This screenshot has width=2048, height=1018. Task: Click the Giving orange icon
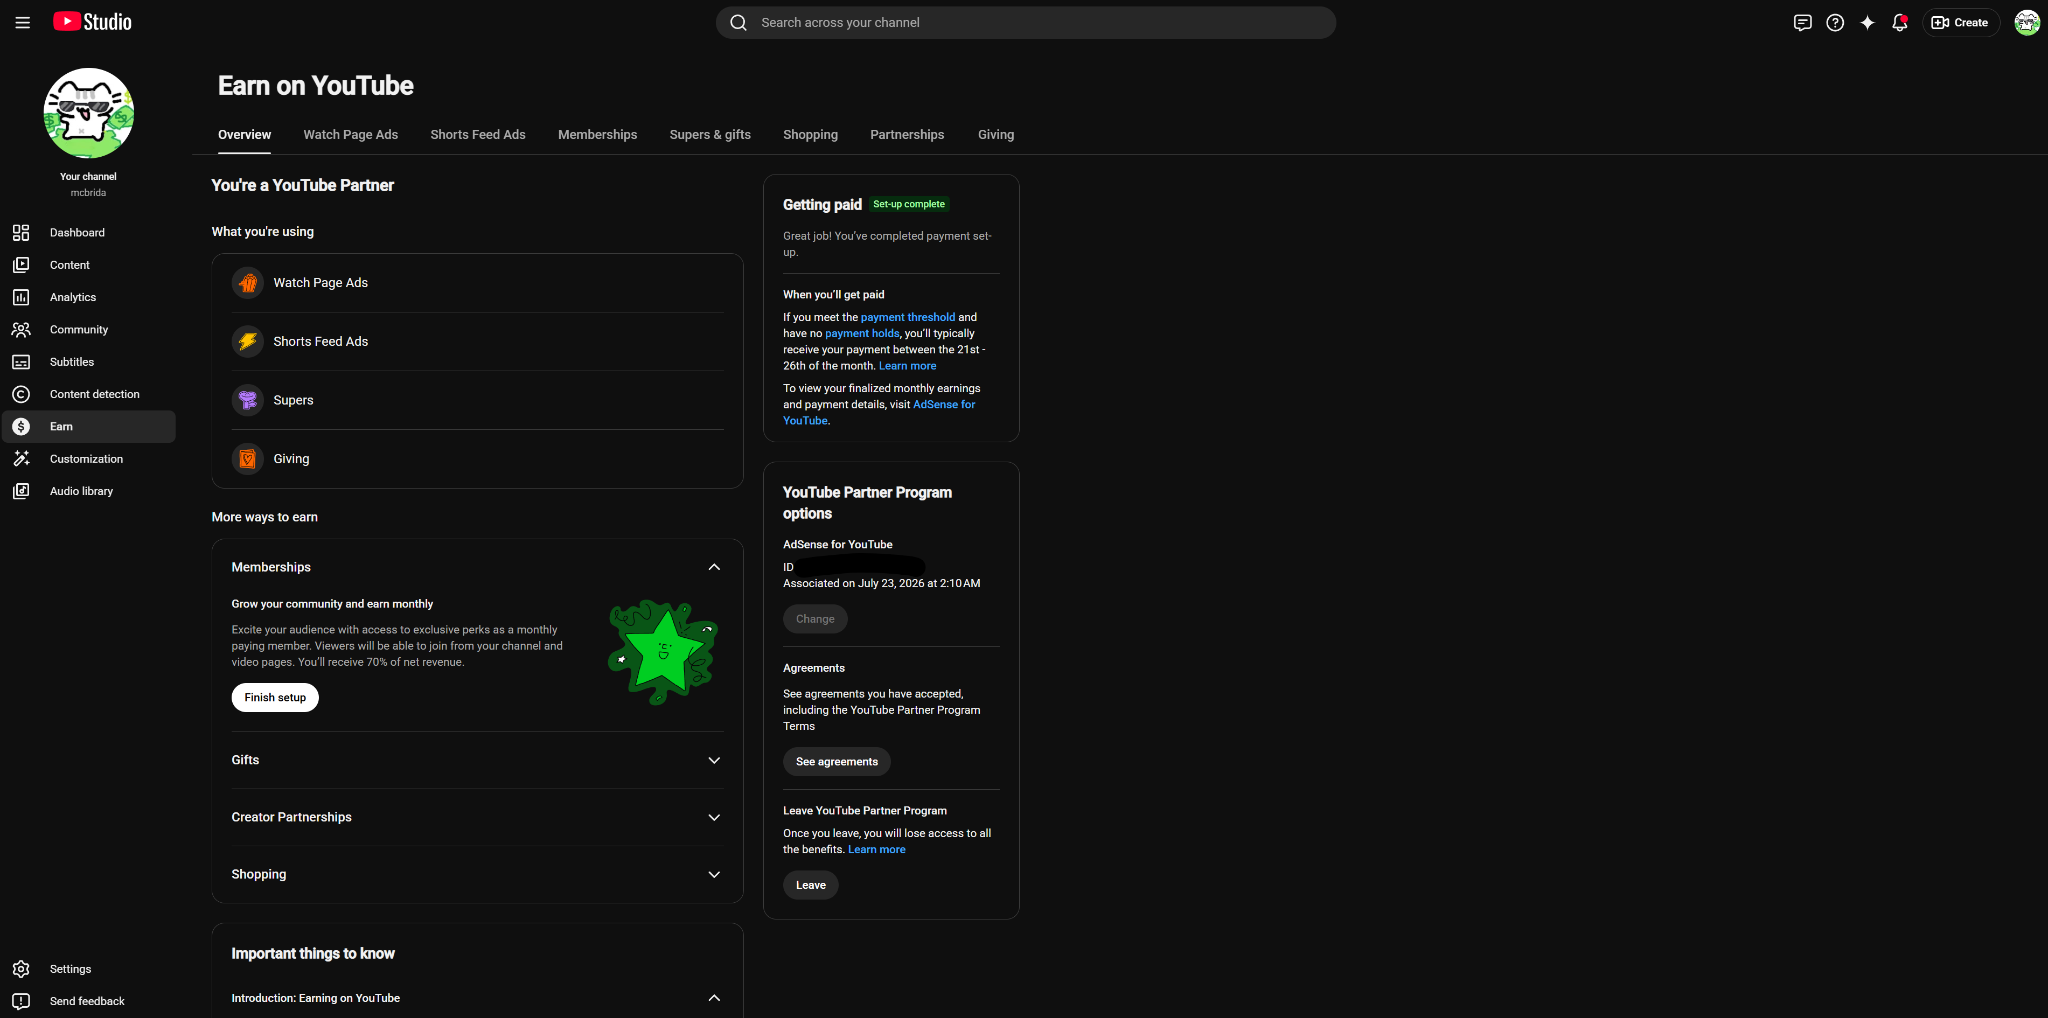(x=248, y=459)
